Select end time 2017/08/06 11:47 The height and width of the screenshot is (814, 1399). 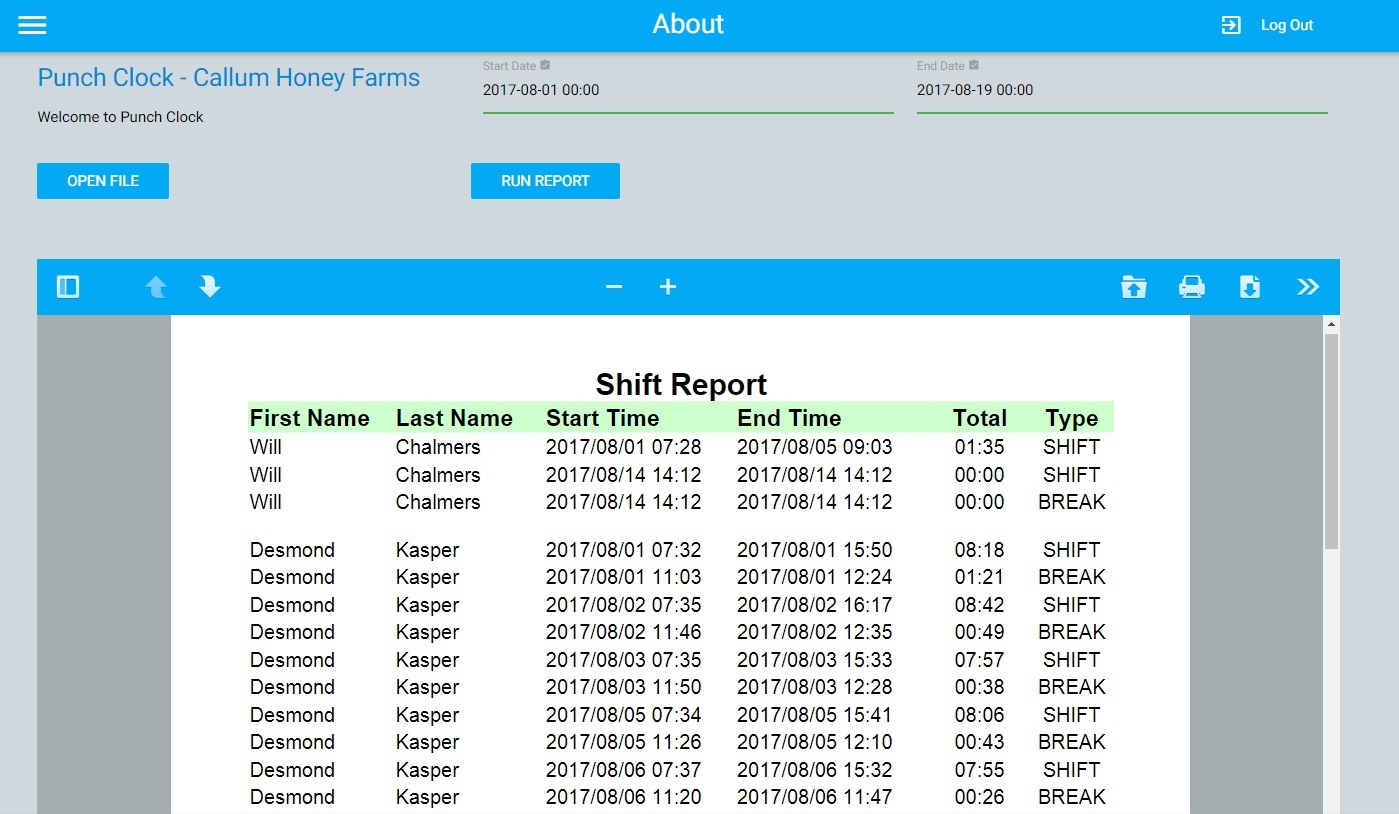[x=815, y=797]
